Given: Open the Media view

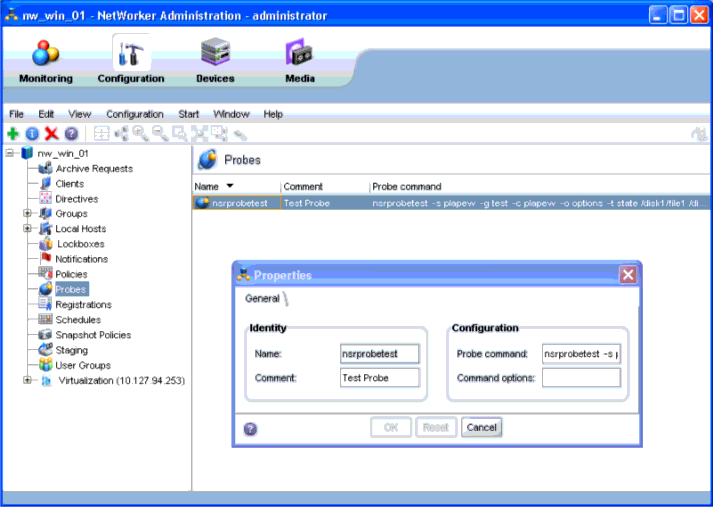Looking at the screenshot, I should tap(300, 61).
